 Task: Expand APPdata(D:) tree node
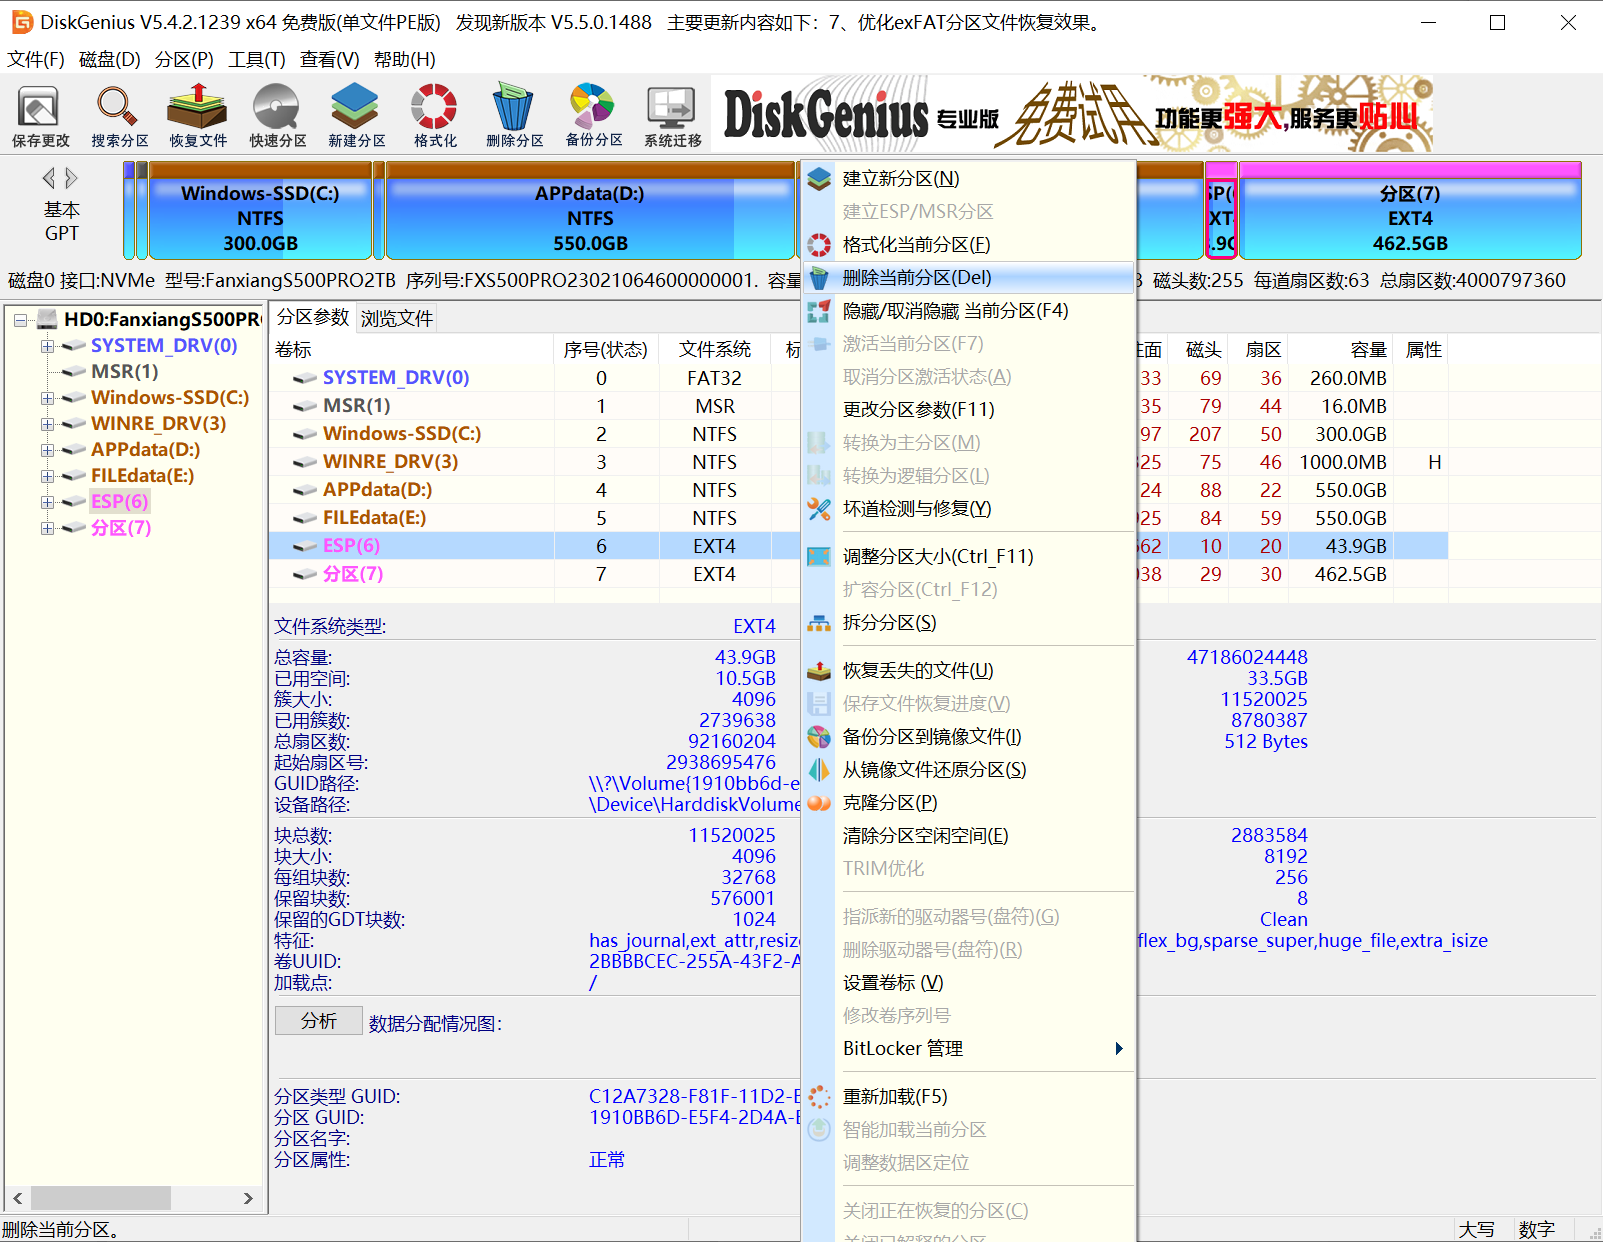click(47, 450)
